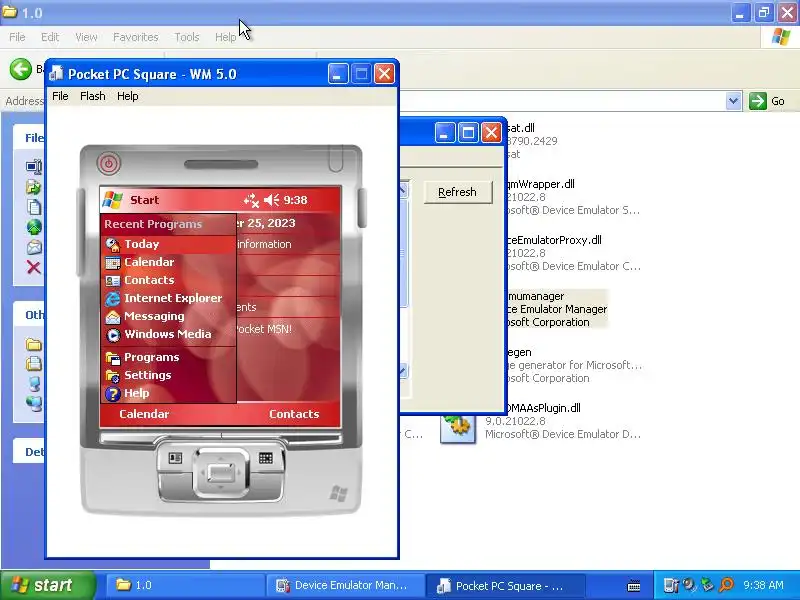Click the taskbar keyboard tray icon
The image size is (800, 600).
(634, 586)
